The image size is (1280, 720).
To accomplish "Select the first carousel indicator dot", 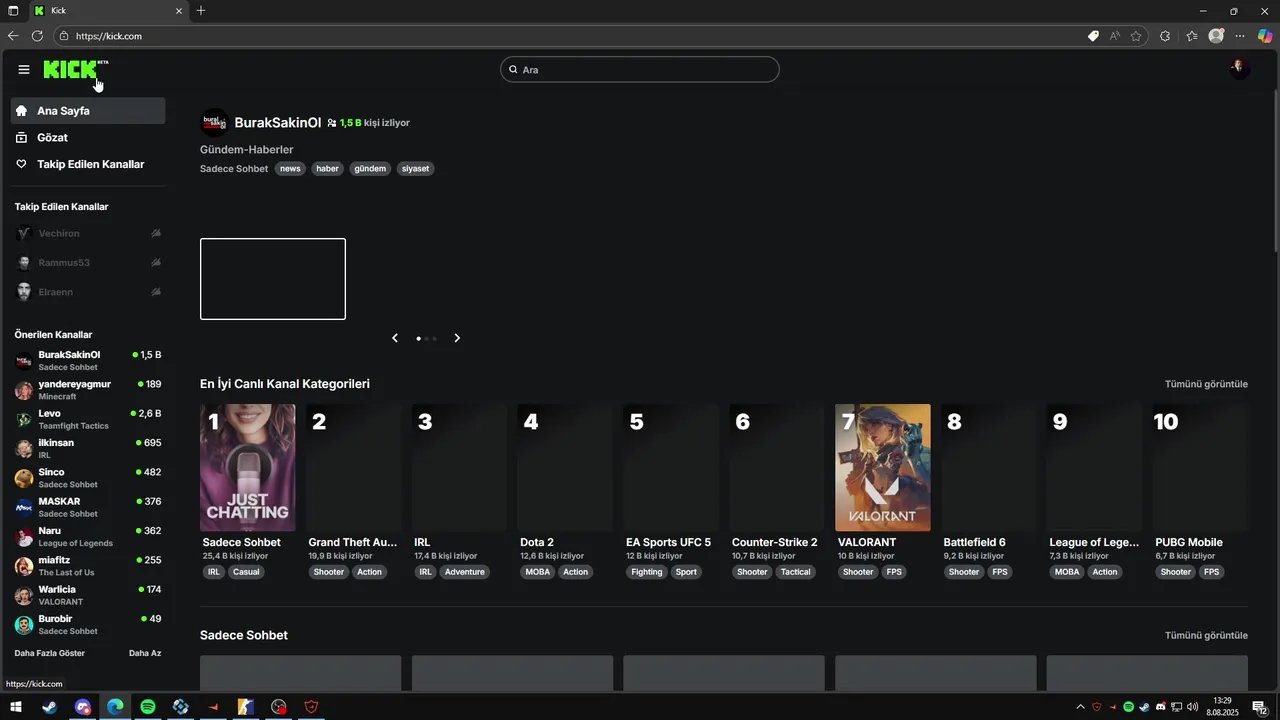I will [418, 338].
